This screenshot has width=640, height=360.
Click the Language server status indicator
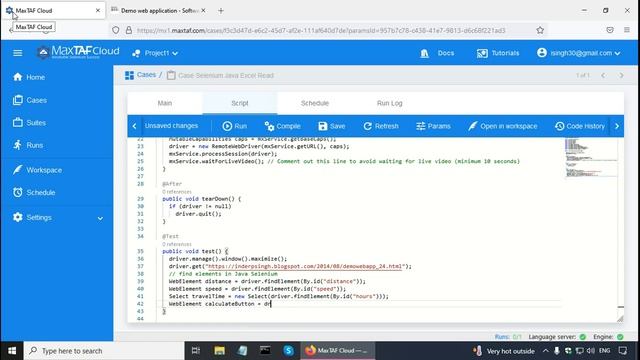tap(557, 337)
